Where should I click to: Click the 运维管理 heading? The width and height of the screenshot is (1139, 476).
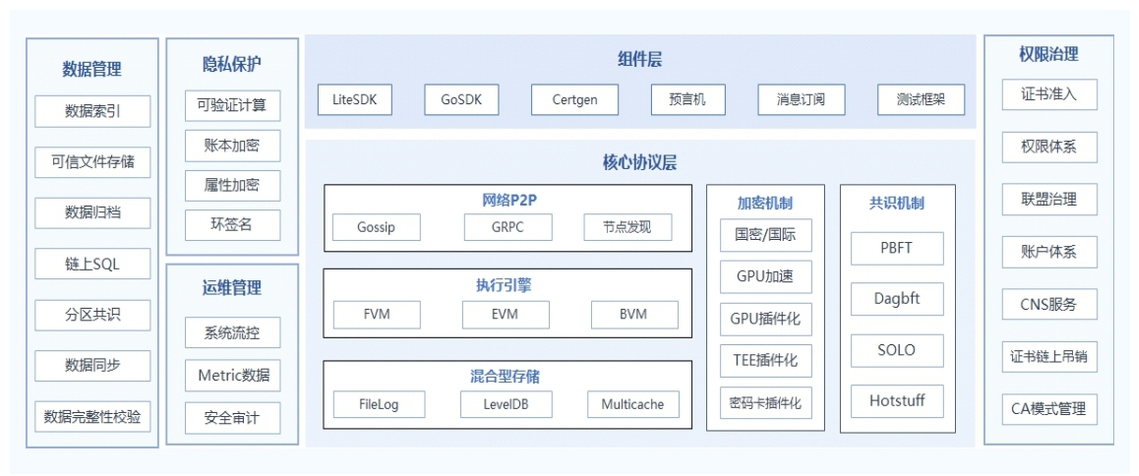(232, 289)
